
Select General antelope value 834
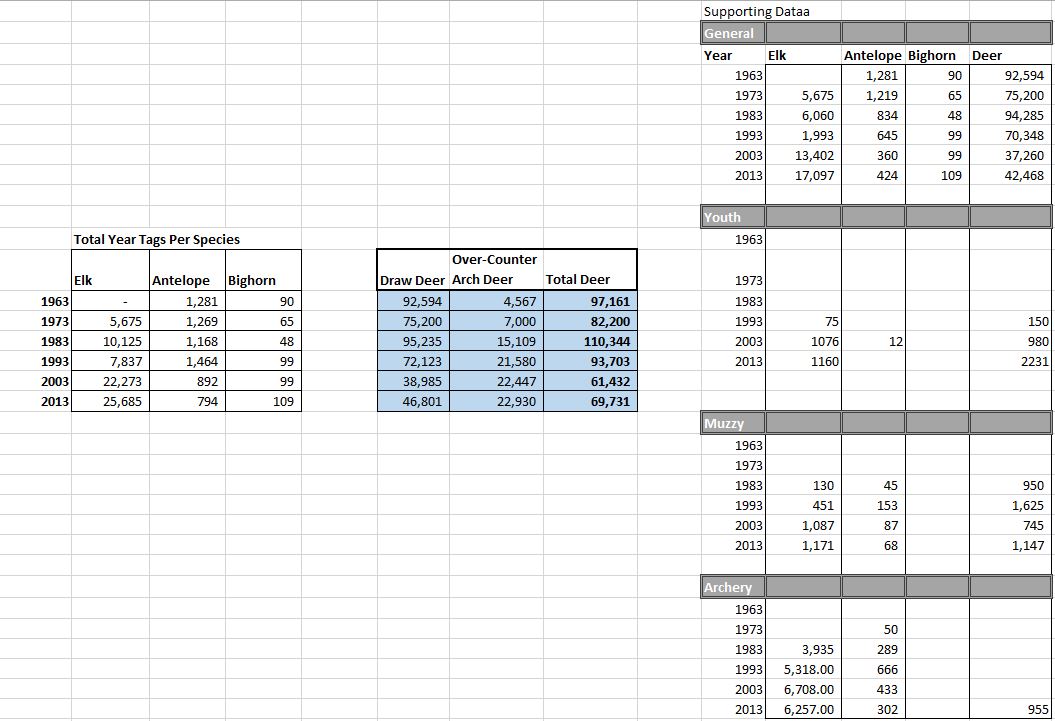point(873,116)
